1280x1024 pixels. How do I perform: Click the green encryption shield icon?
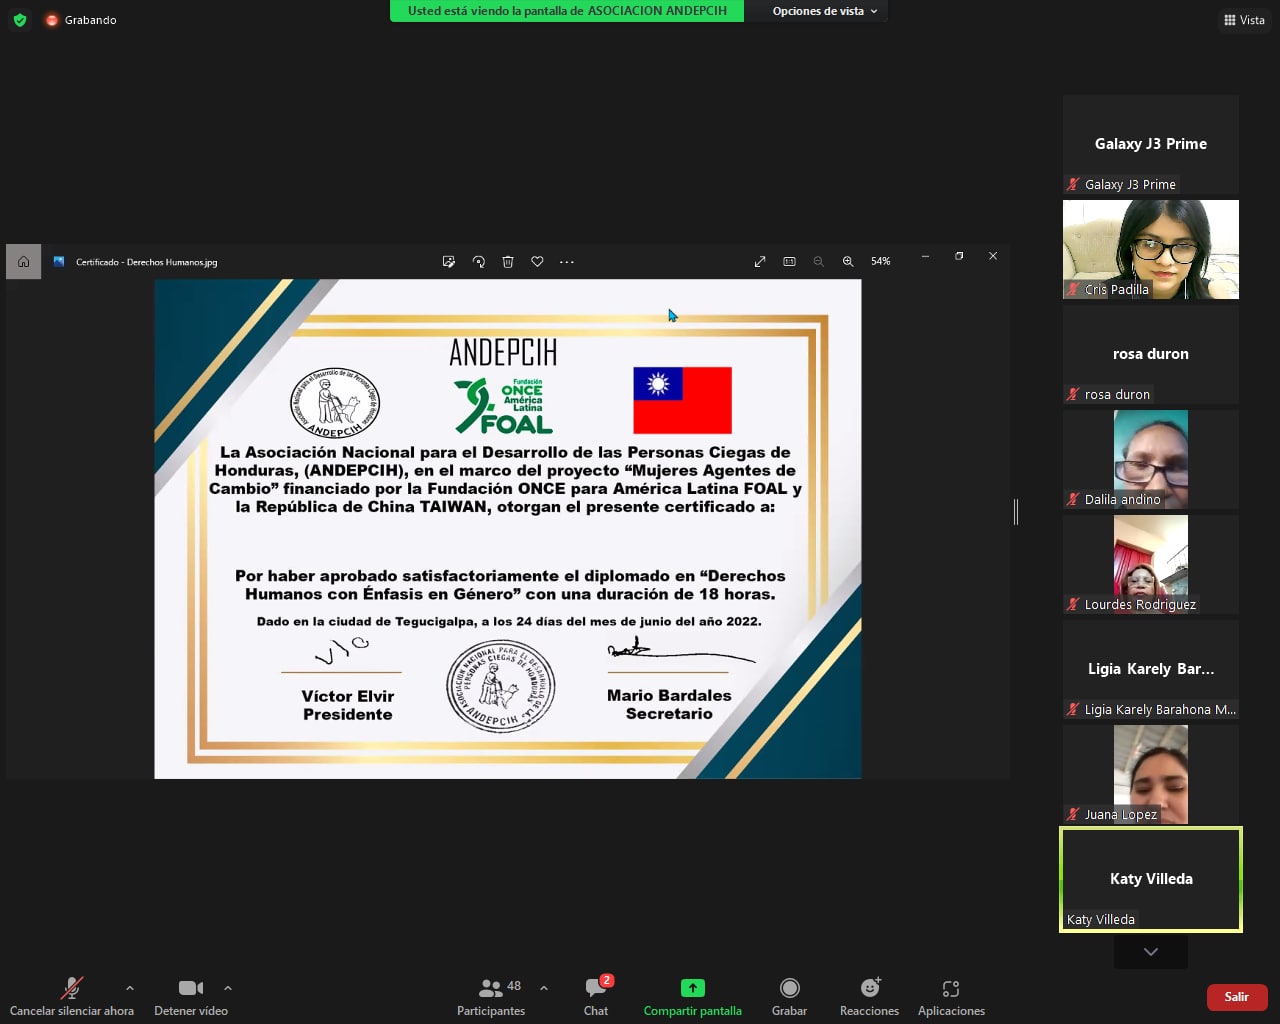click(20, 20)
